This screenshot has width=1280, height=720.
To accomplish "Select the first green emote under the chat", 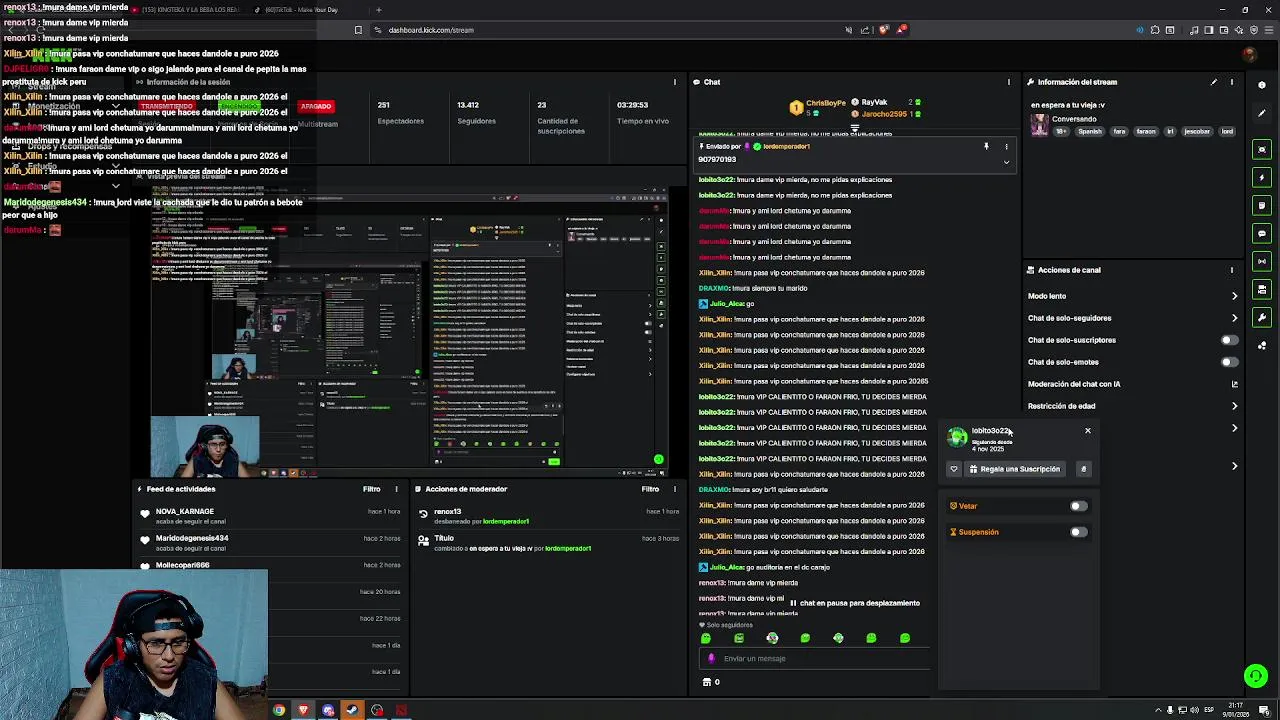I will [706, 638].
